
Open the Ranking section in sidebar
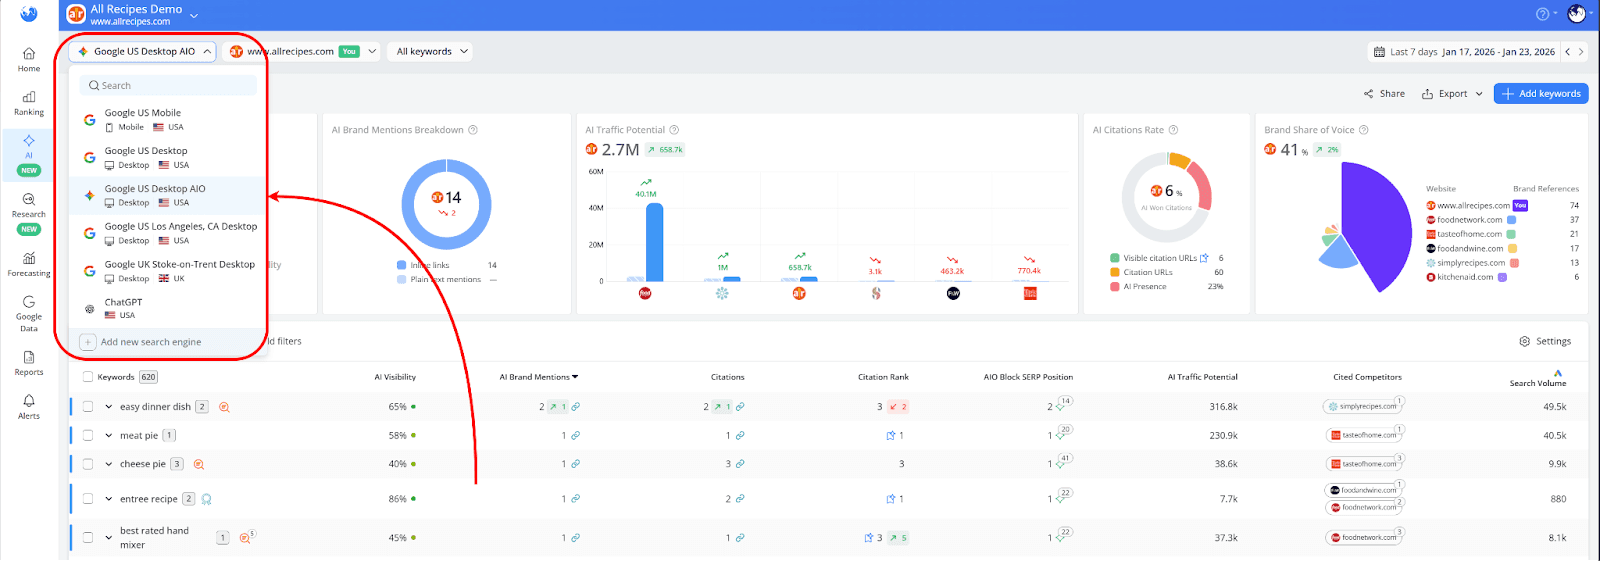[29, 103]
